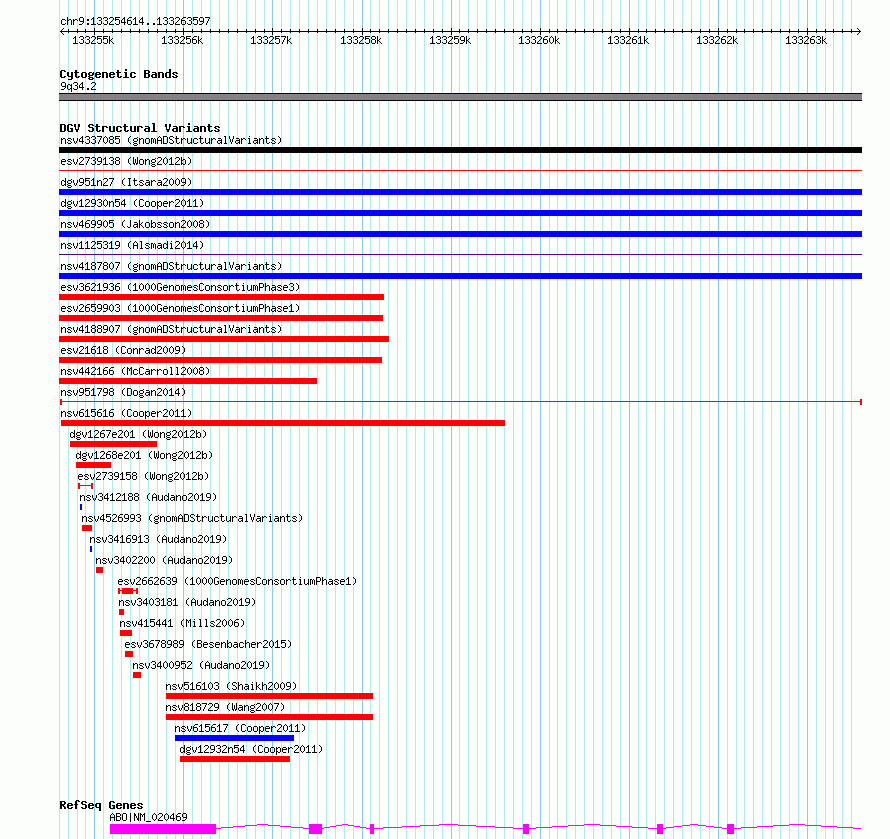This screenshot has height=839, width=890.
Task: Click esv2739158 (Wong2012b) label
Action: click(x=143, y=476)
